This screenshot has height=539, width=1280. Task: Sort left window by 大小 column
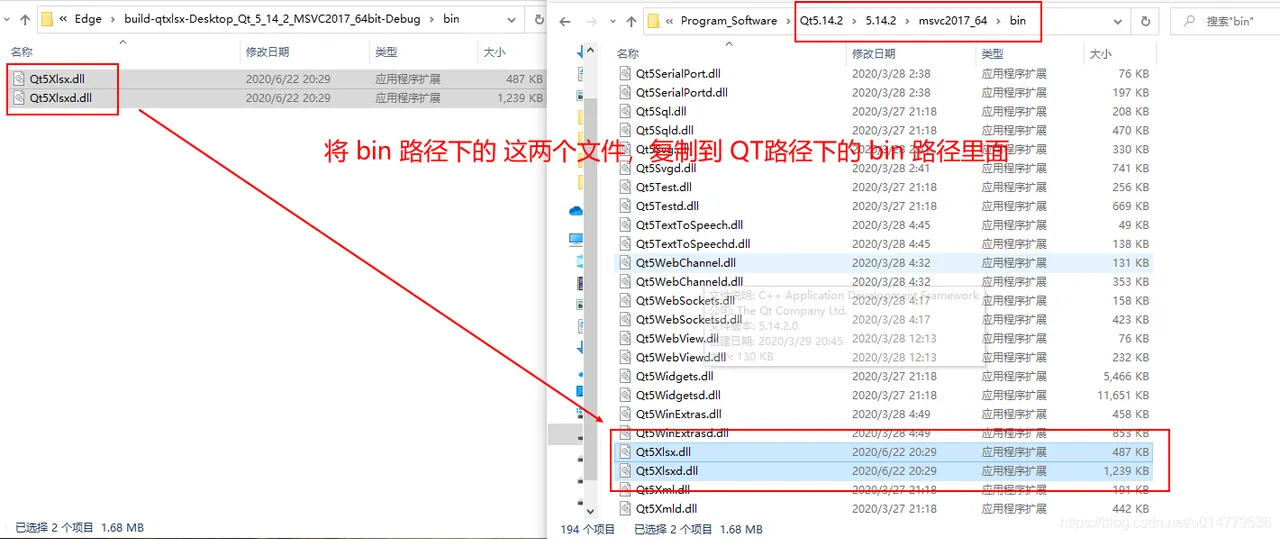494,52
